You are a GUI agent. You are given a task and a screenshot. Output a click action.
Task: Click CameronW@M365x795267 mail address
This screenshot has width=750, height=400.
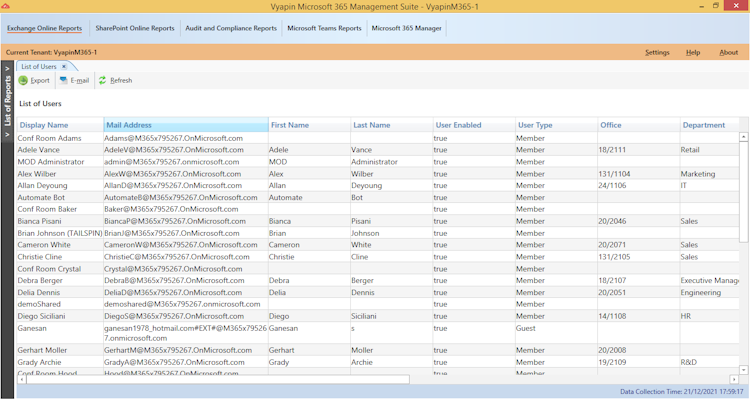(181, 244)
